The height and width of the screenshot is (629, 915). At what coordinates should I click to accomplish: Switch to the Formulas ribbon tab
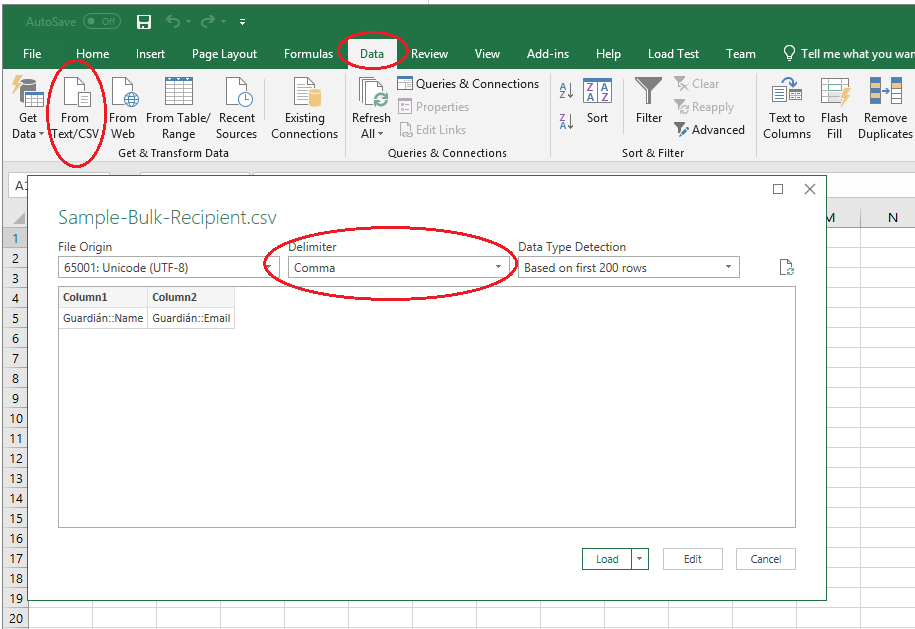click(308, 54)
